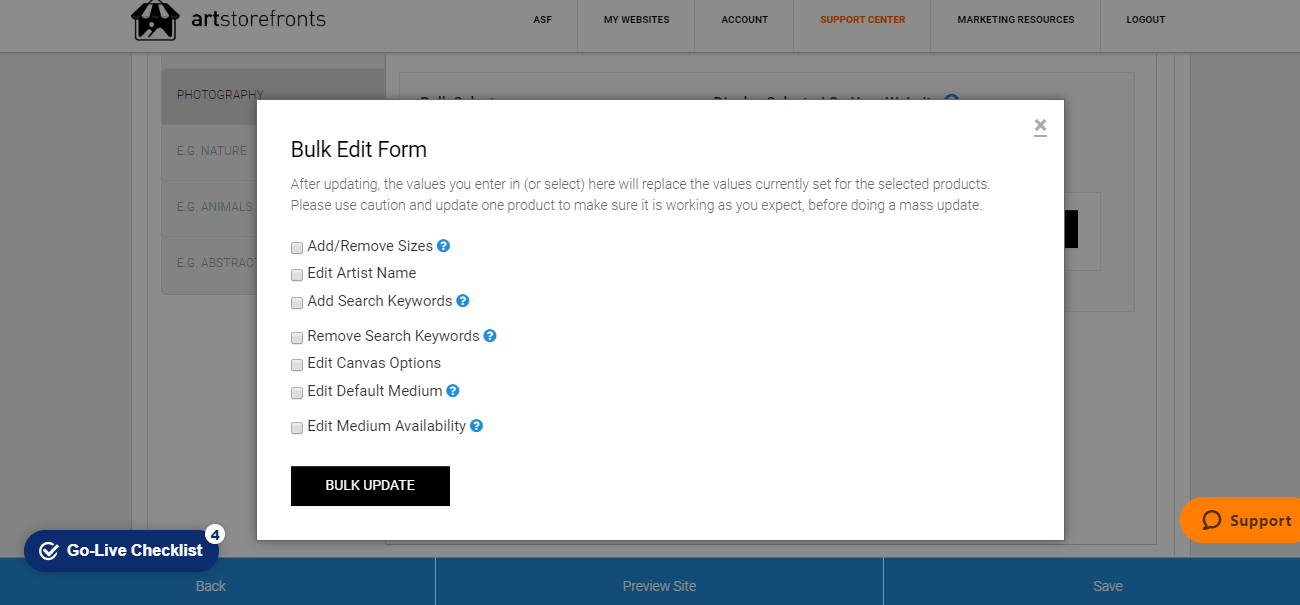The image size is (1300, 605).
Task: Open help tooltip for Add Search Keywords
Action: [463, 300]
